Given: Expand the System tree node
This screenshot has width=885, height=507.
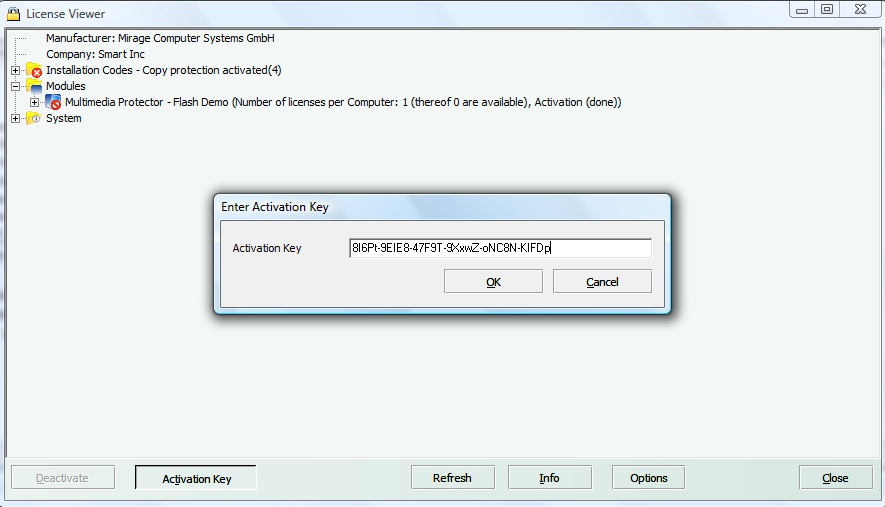Looking at the screenshot, I should point(15,119).
